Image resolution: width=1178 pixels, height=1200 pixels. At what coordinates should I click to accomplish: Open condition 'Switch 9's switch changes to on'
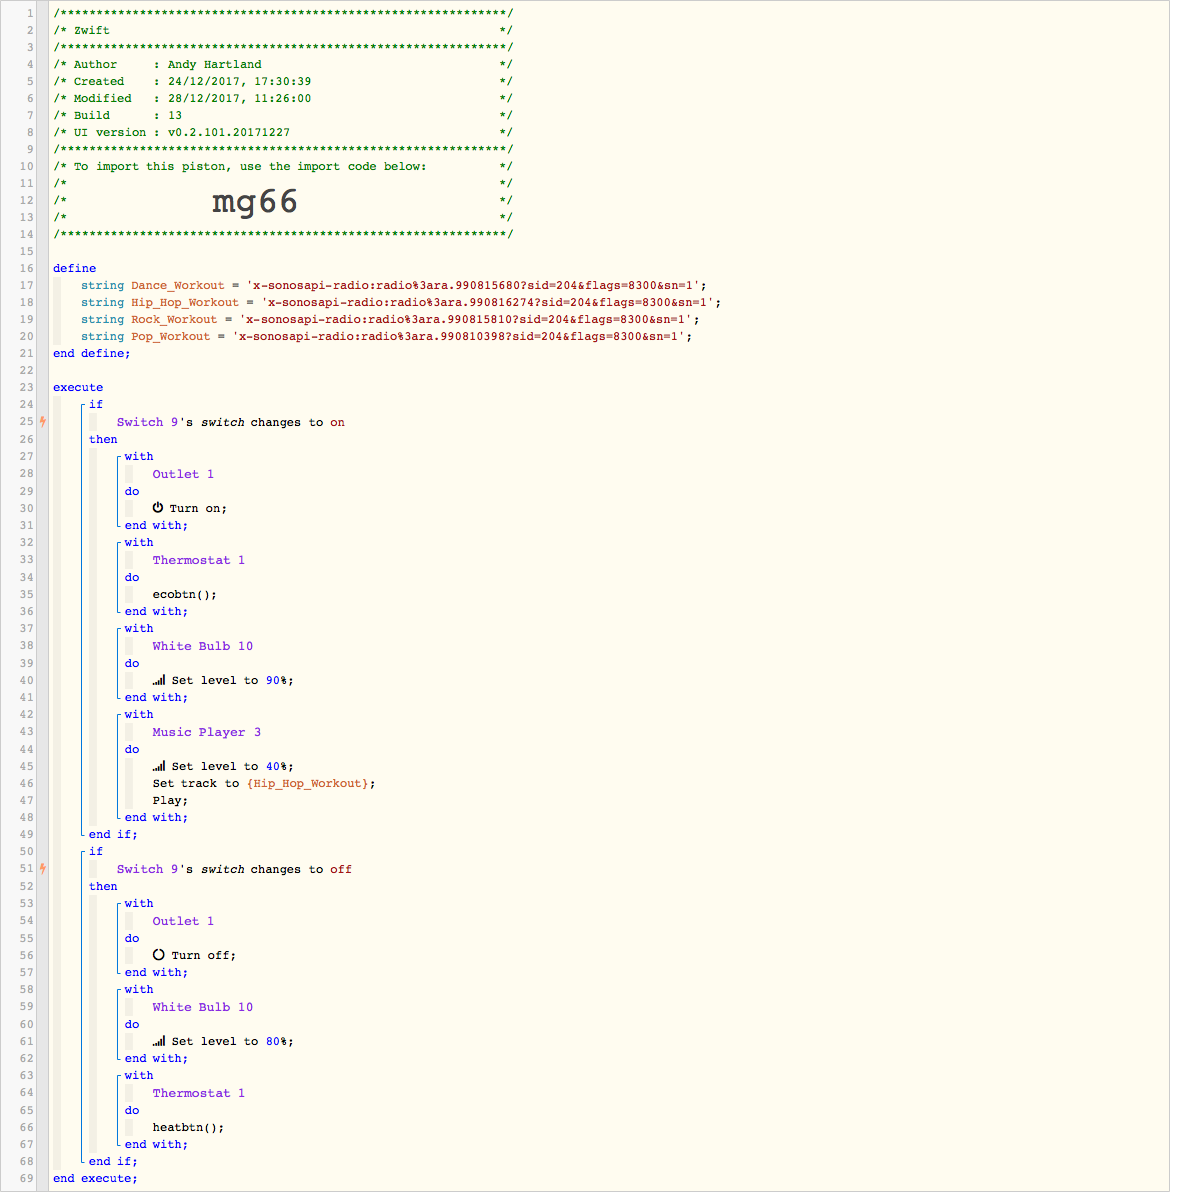pos(231,422)
